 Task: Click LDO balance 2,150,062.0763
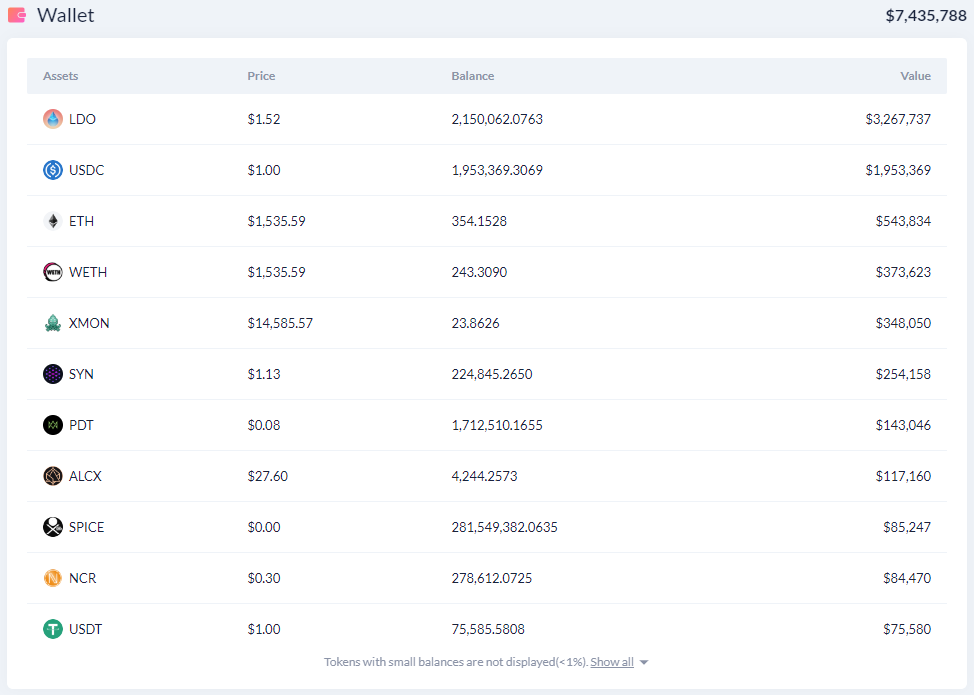point(497,119)
